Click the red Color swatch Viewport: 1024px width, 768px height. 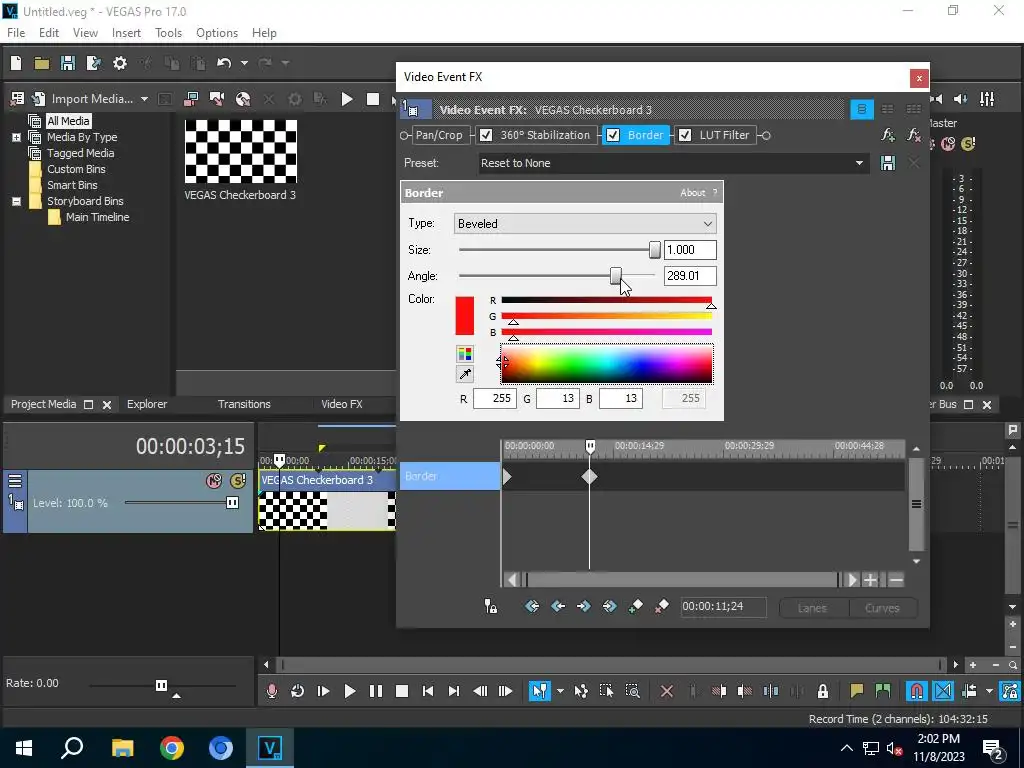464,315
